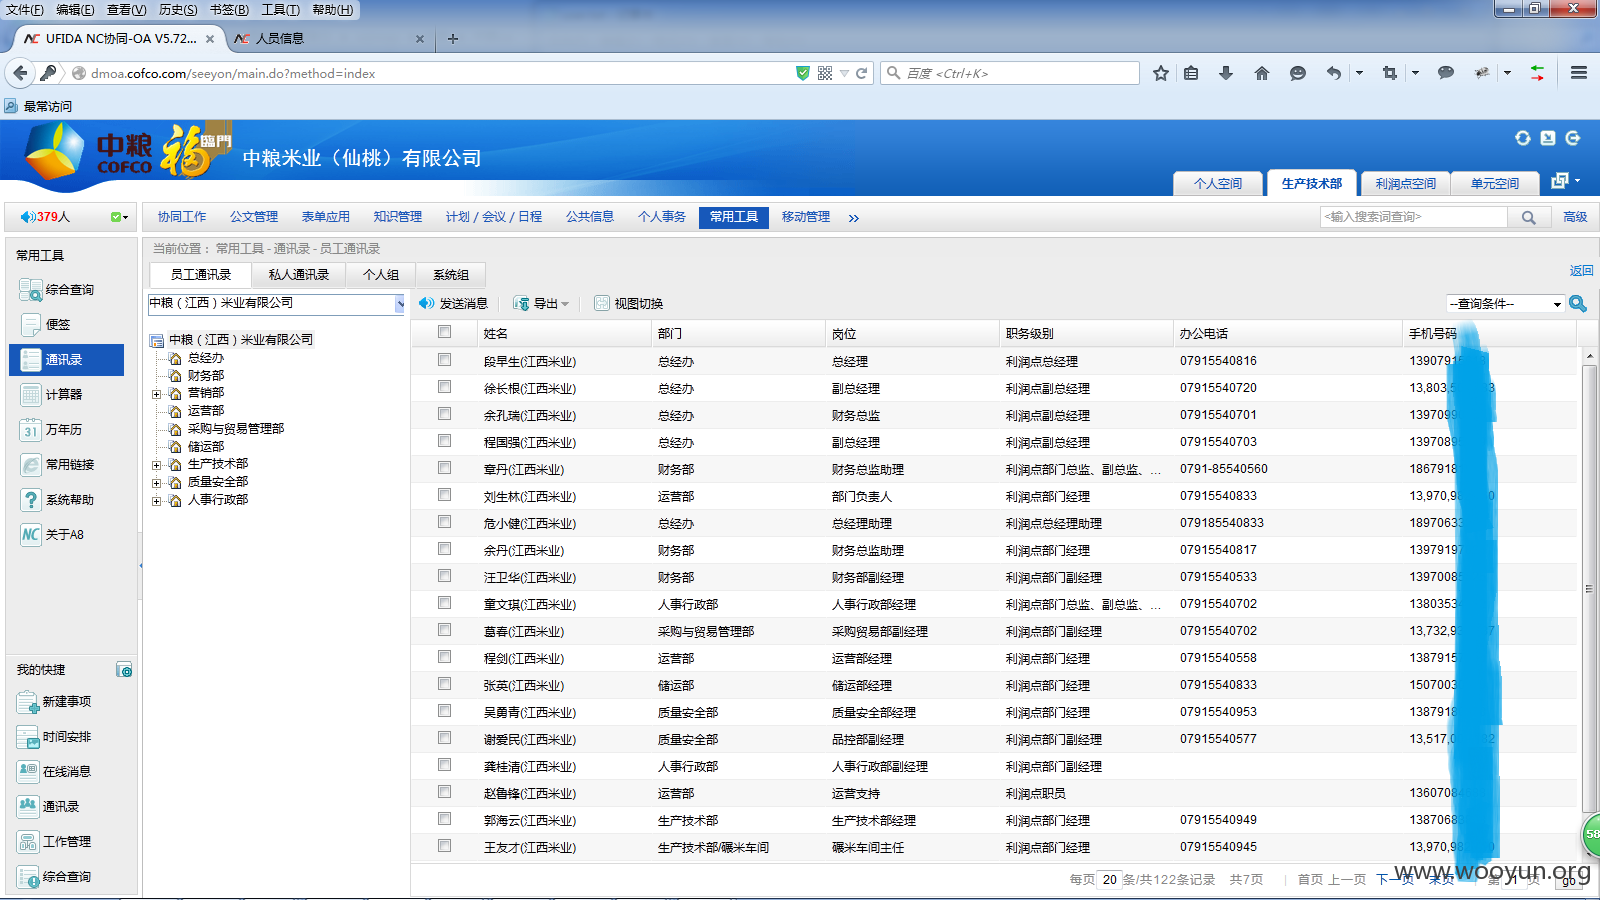Click the browser back button
The height and width of the screenshot is (900, 1600).
(x=20, y=73)
